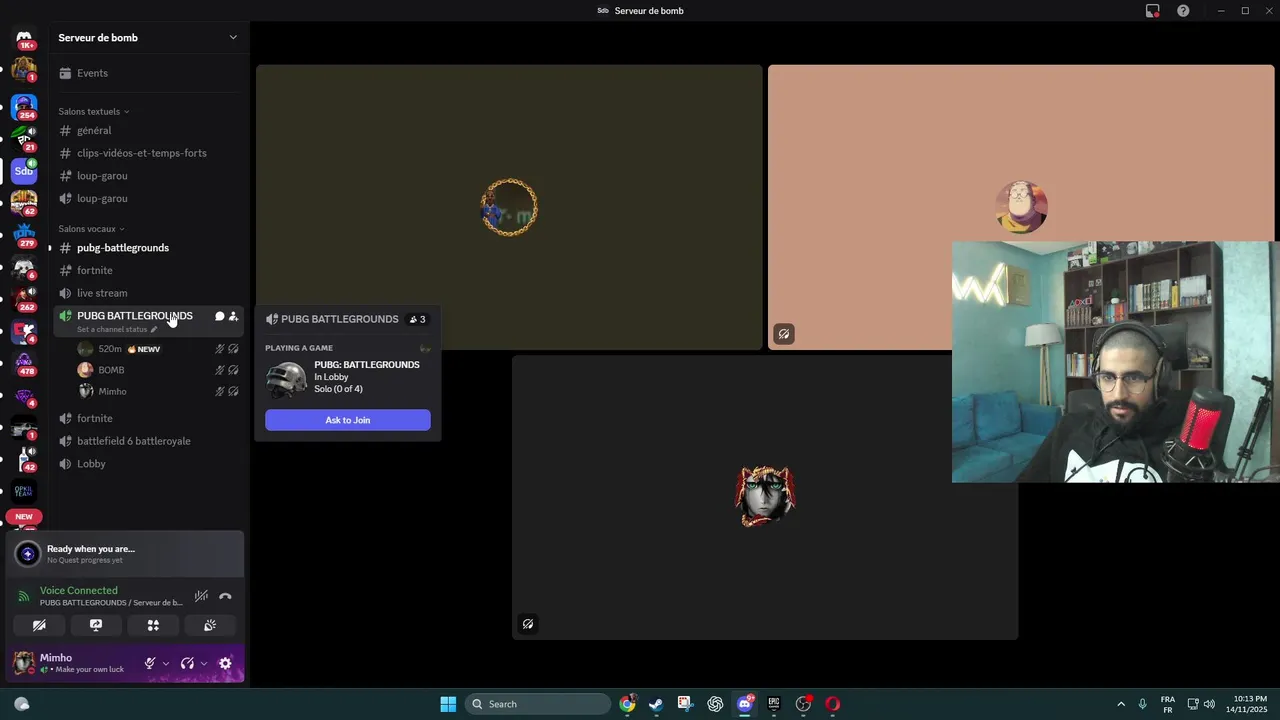Open server icon with 279 badge
Image resolution: width=1280 pixels, height=720 pixels.
click(x=24, y=235)
